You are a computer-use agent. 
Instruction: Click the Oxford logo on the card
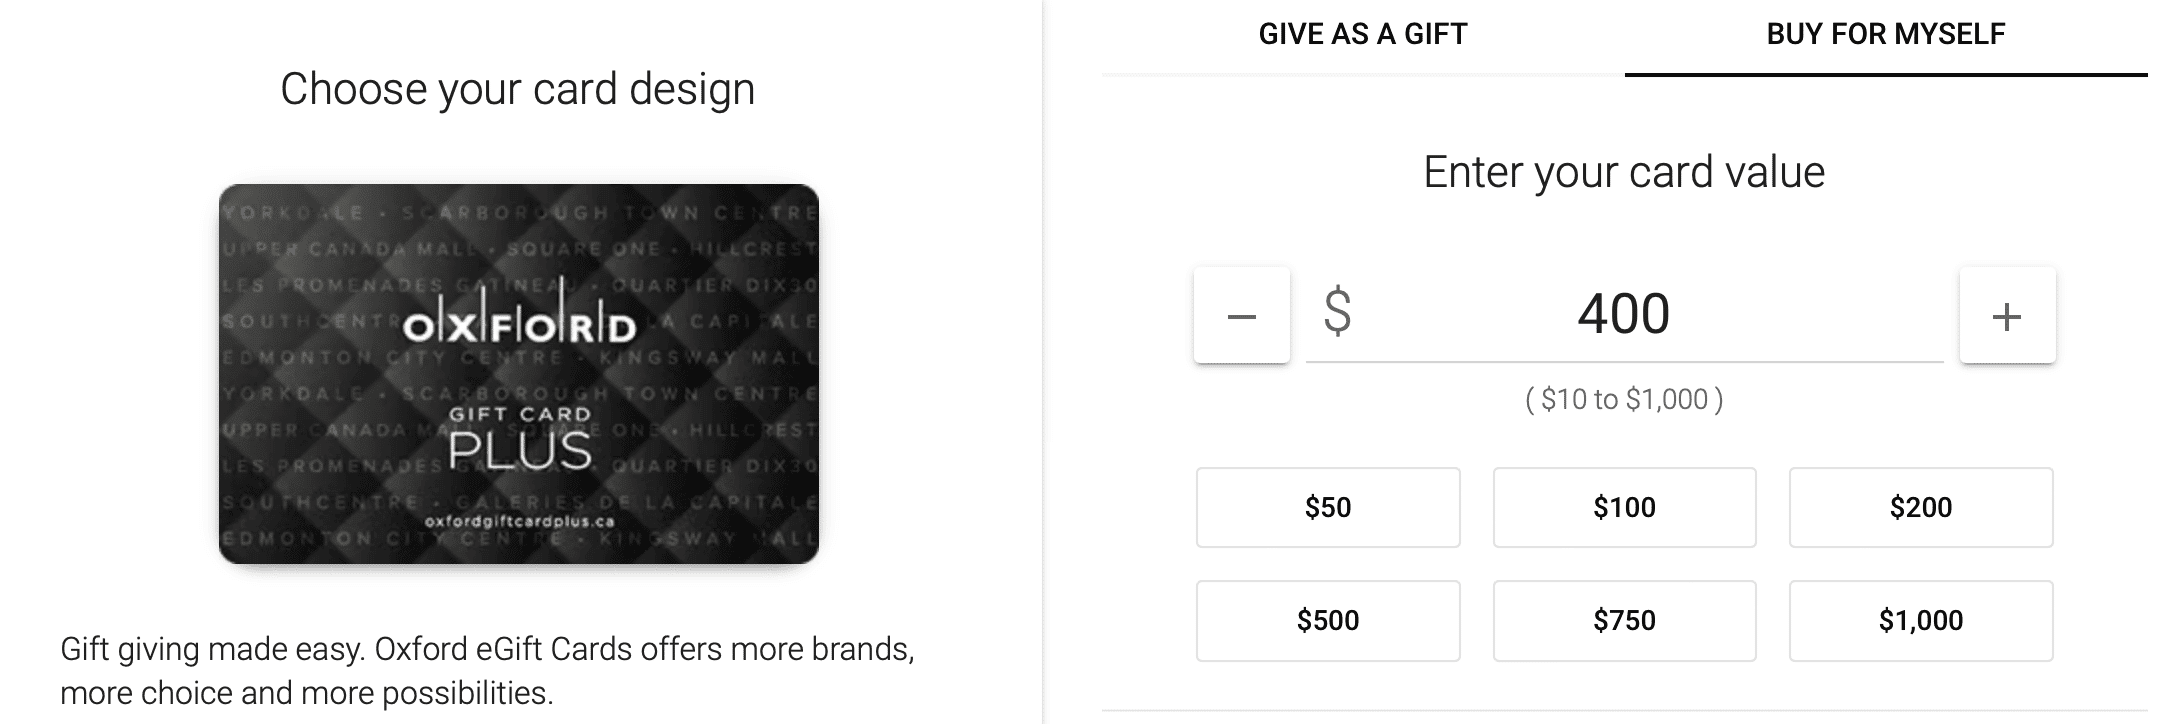tap(518, 323)
